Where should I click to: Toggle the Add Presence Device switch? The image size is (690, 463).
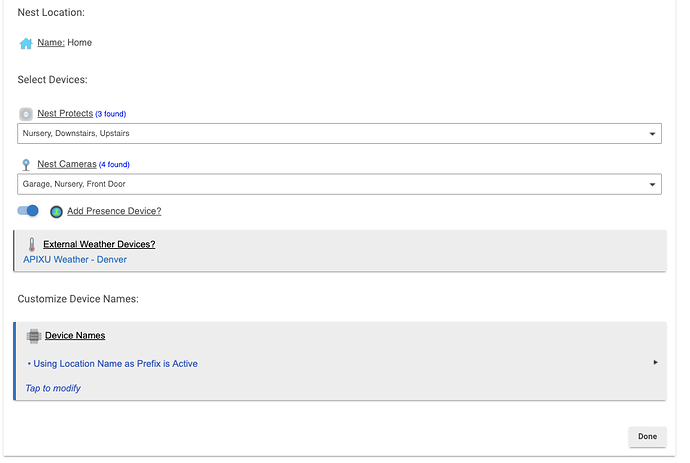[28, 211]
